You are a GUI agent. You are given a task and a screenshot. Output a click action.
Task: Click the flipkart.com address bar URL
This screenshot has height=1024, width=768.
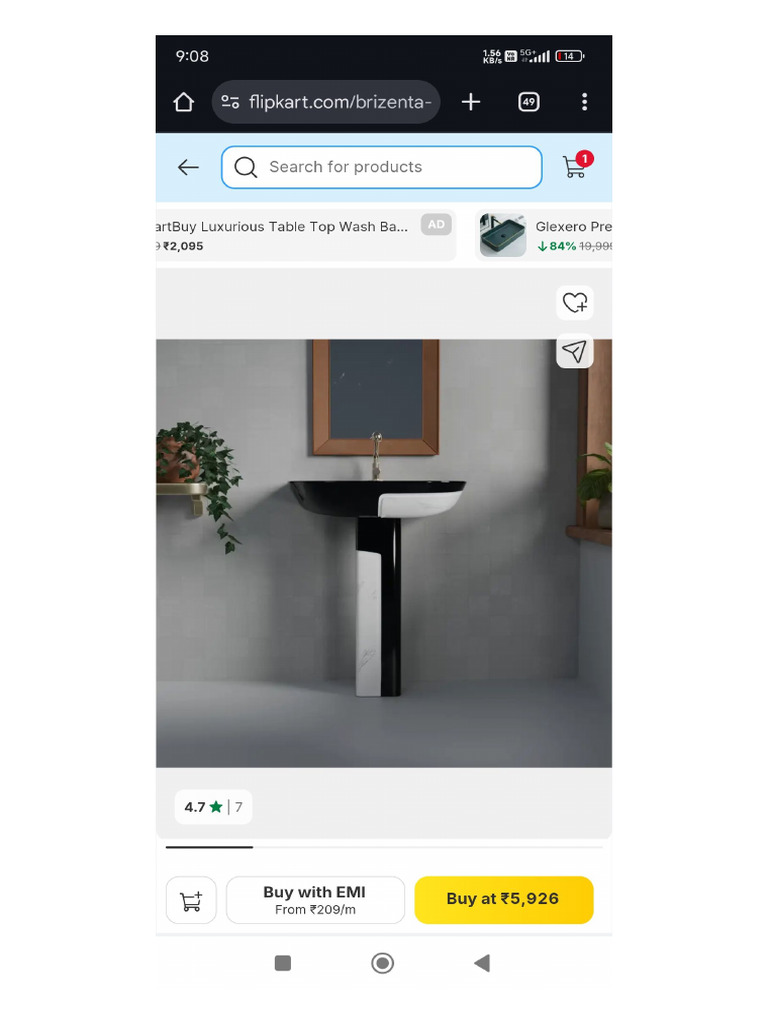click(x=340, y=102)
